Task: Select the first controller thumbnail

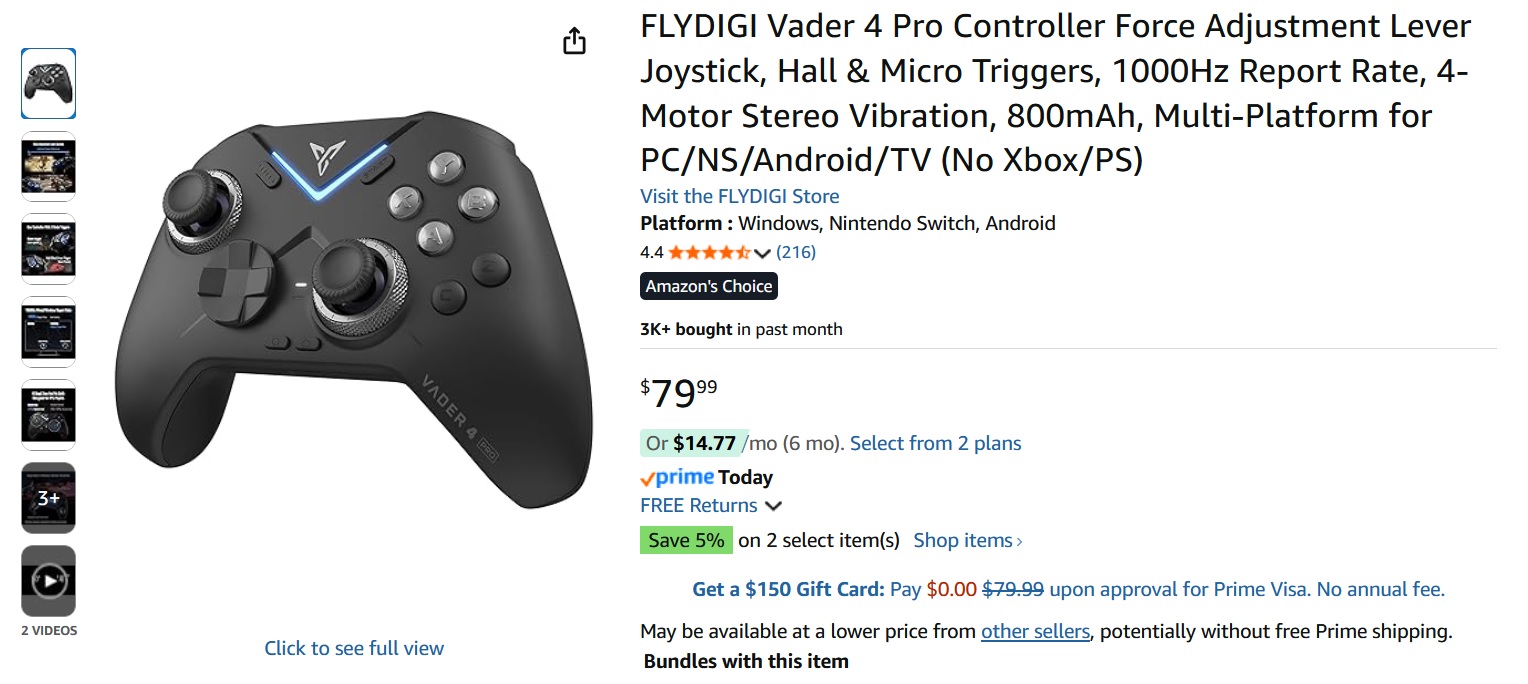Action: (x=48, y=84)
